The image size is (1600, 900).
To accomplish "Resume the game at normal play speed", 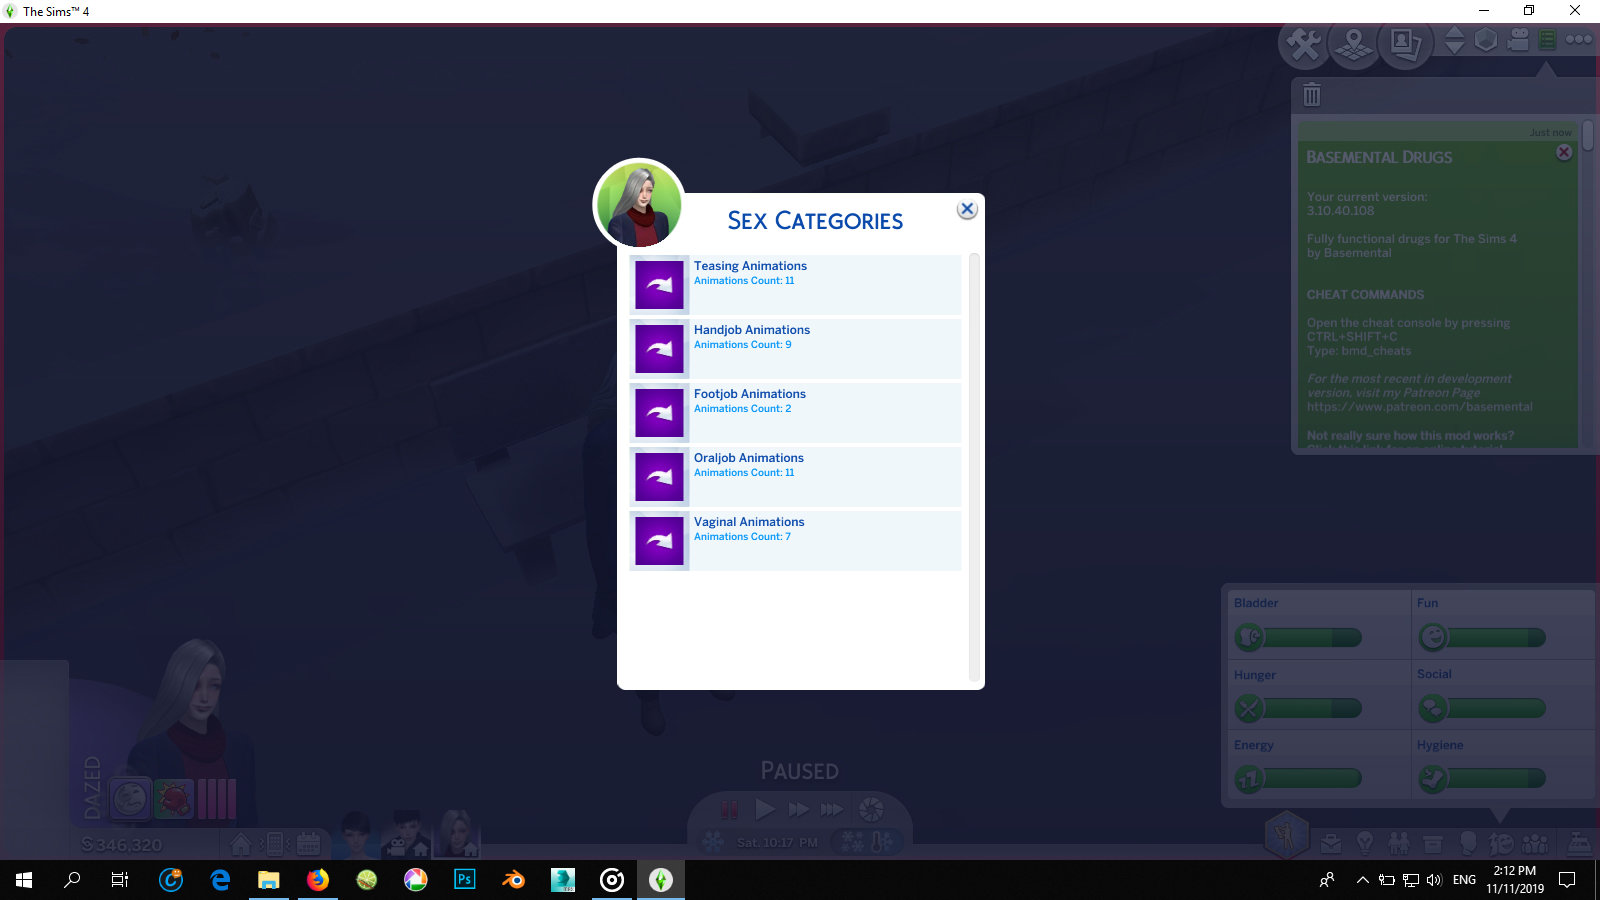I will click(765, 809).
